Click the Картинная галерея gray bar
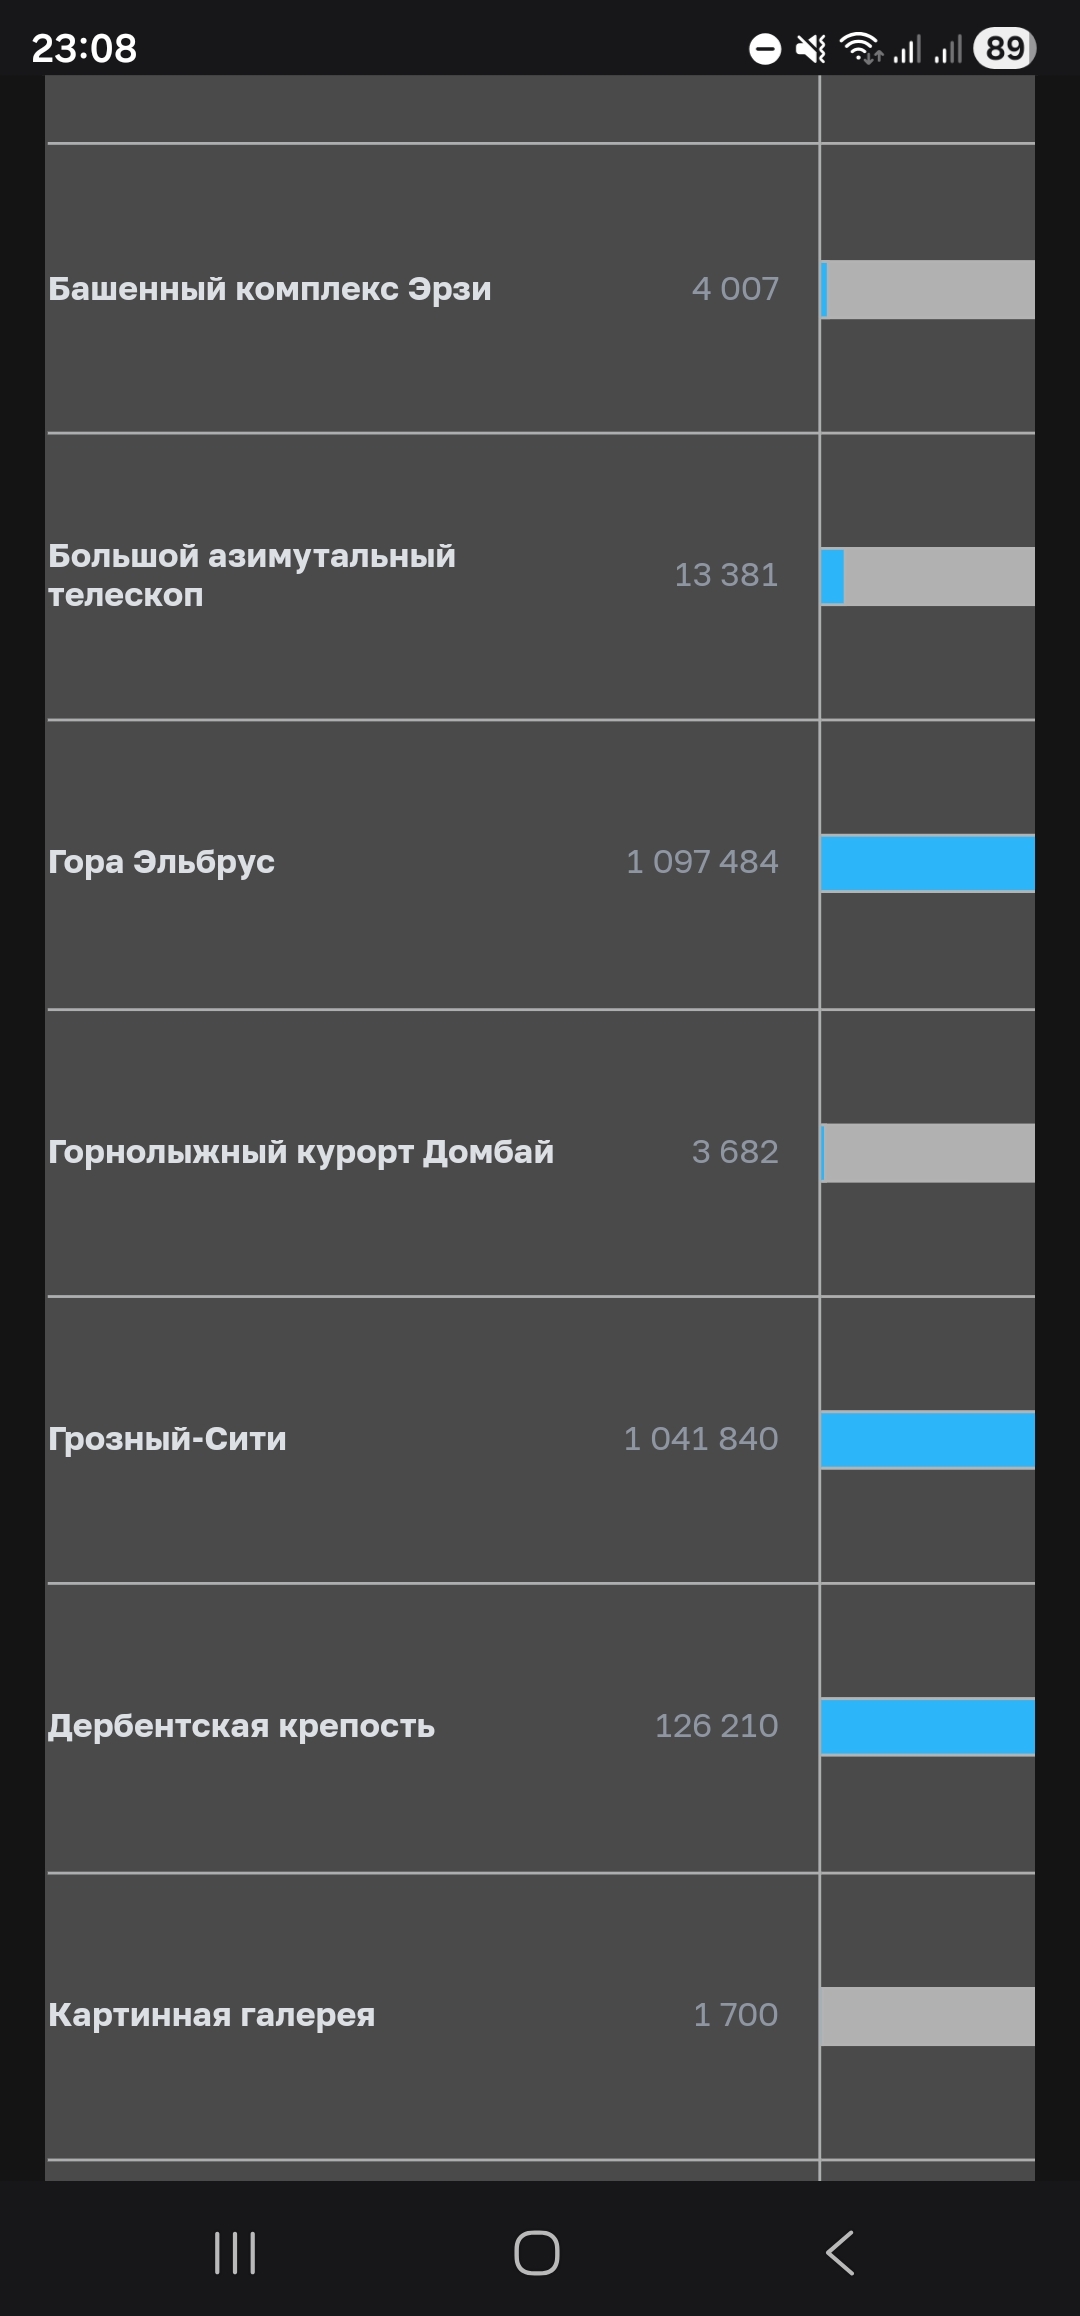 coord(927,2016)
